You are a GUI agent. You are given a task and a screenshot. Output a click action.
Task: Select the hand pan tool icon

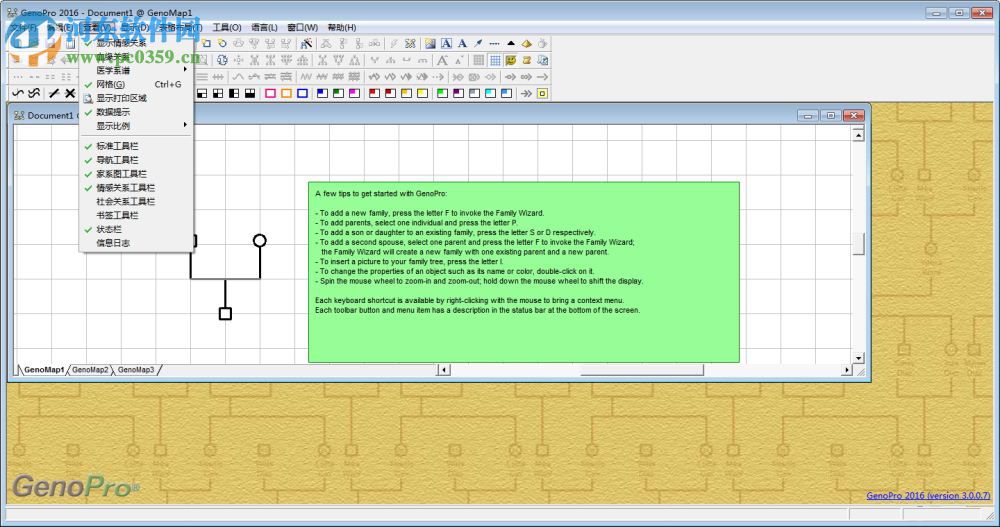[x=543, y=43]
